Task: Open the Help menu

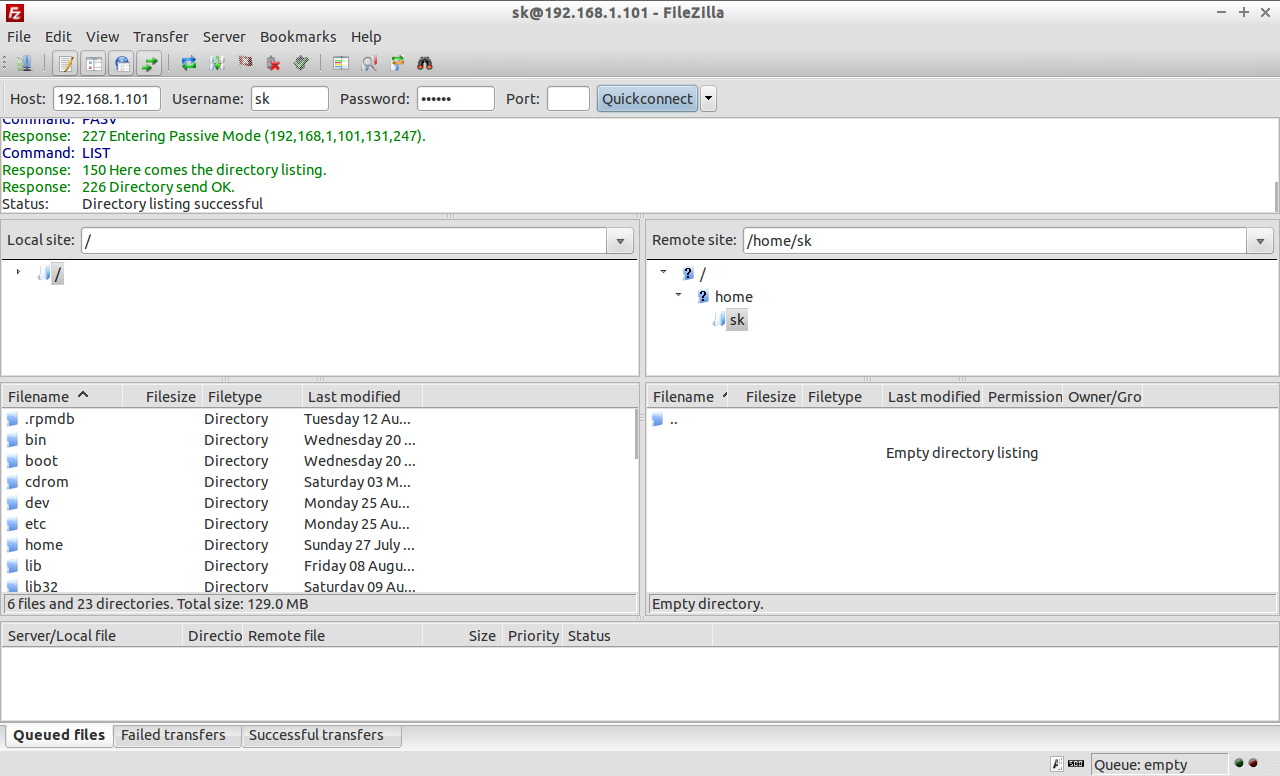Action: [x=366, y=37]
